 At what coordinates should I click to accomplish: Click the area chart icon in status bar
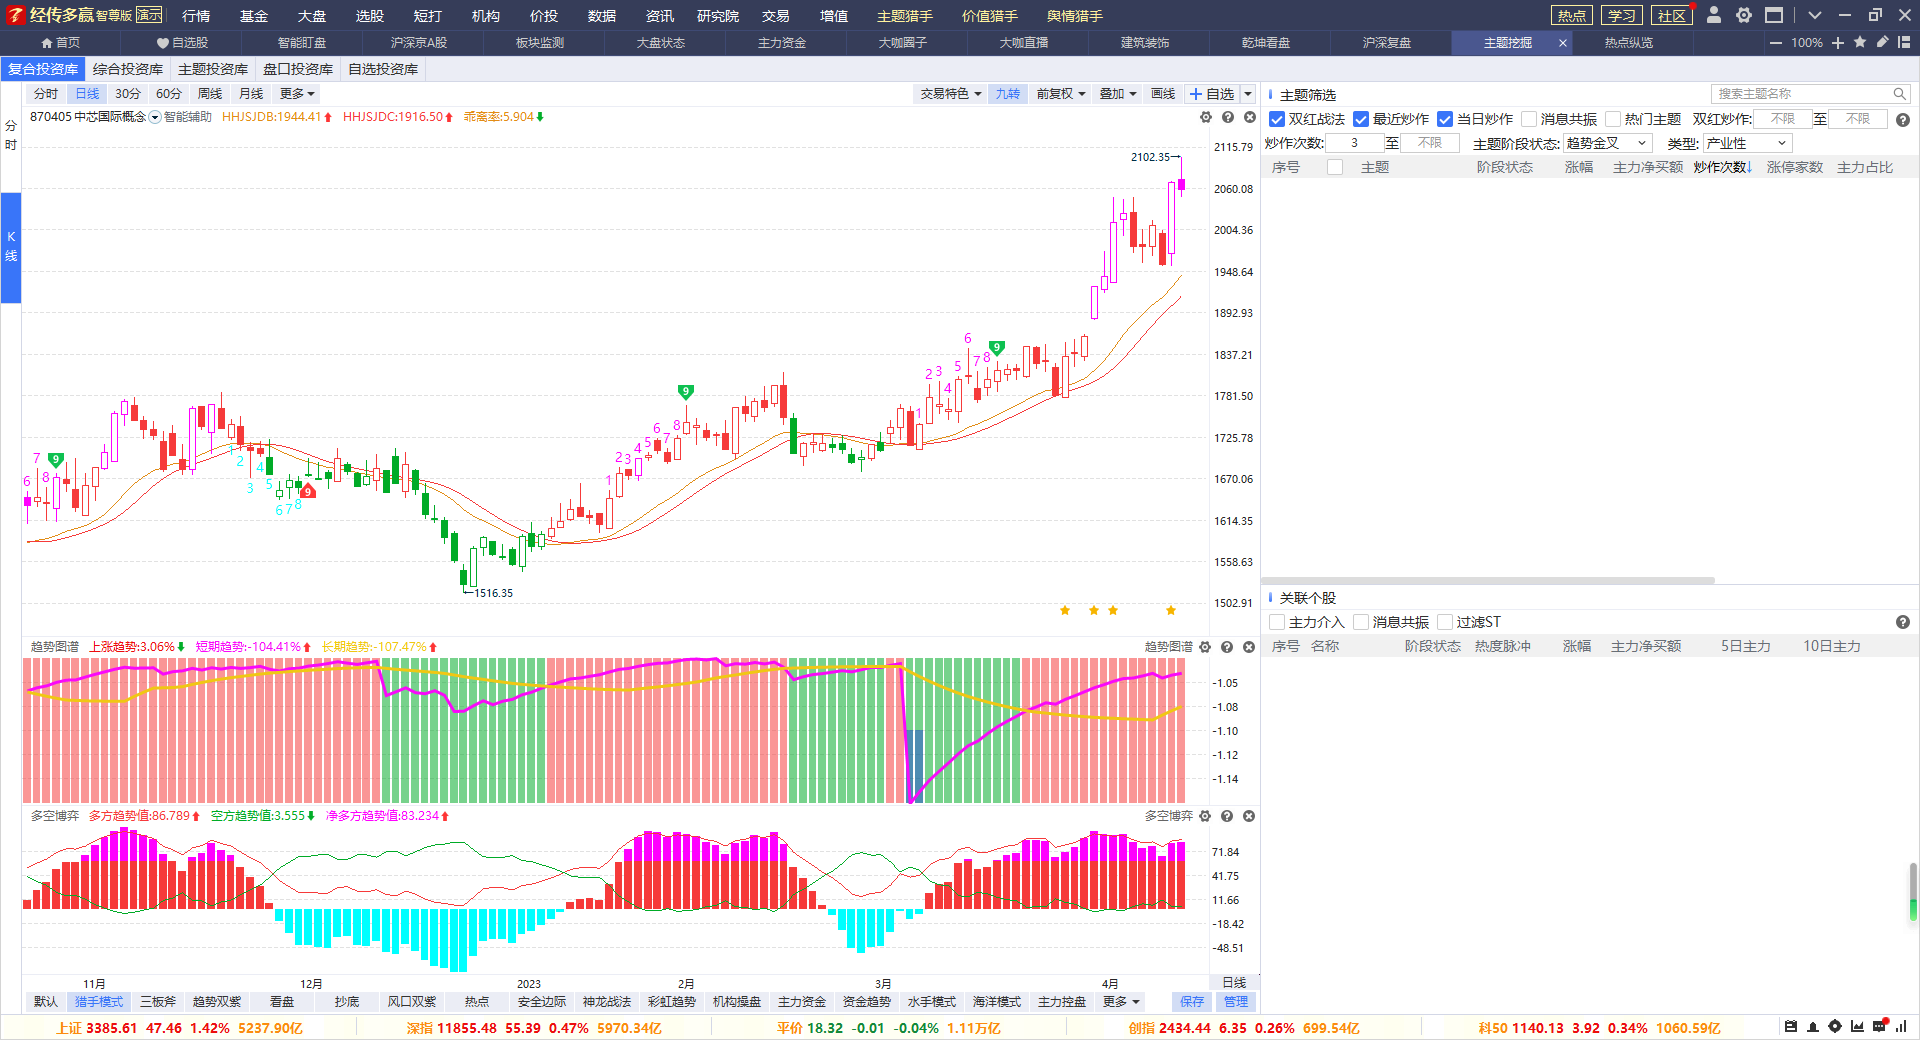click(1857, 1026)
